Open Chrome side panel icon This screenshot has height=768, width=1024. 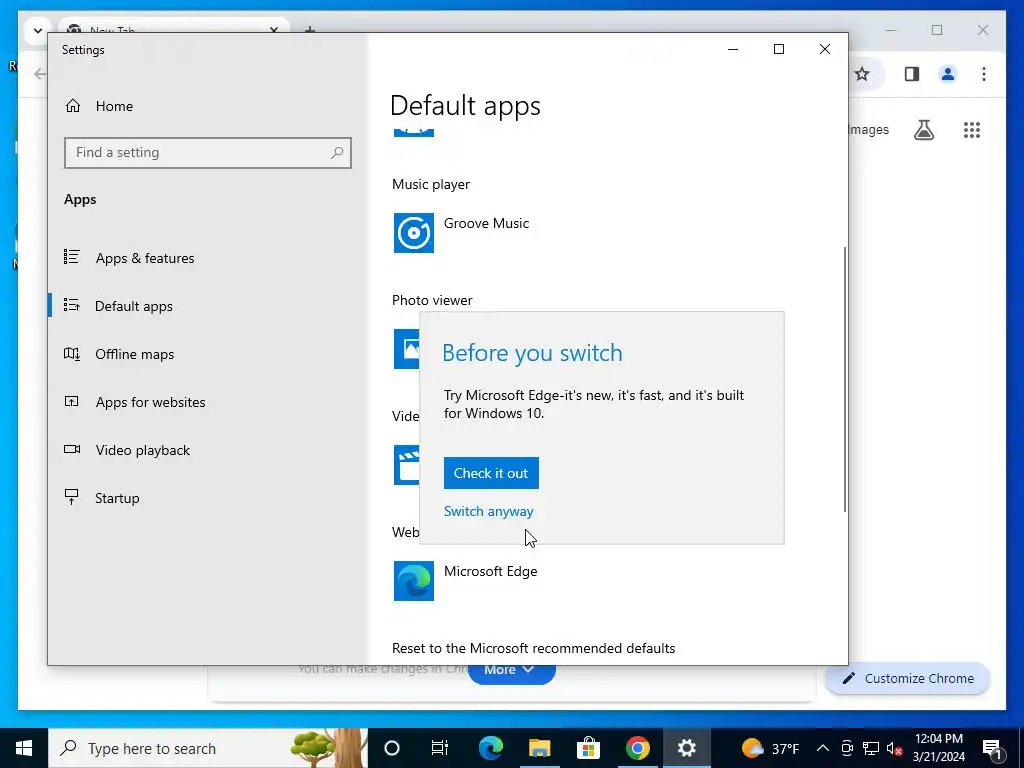912,74
